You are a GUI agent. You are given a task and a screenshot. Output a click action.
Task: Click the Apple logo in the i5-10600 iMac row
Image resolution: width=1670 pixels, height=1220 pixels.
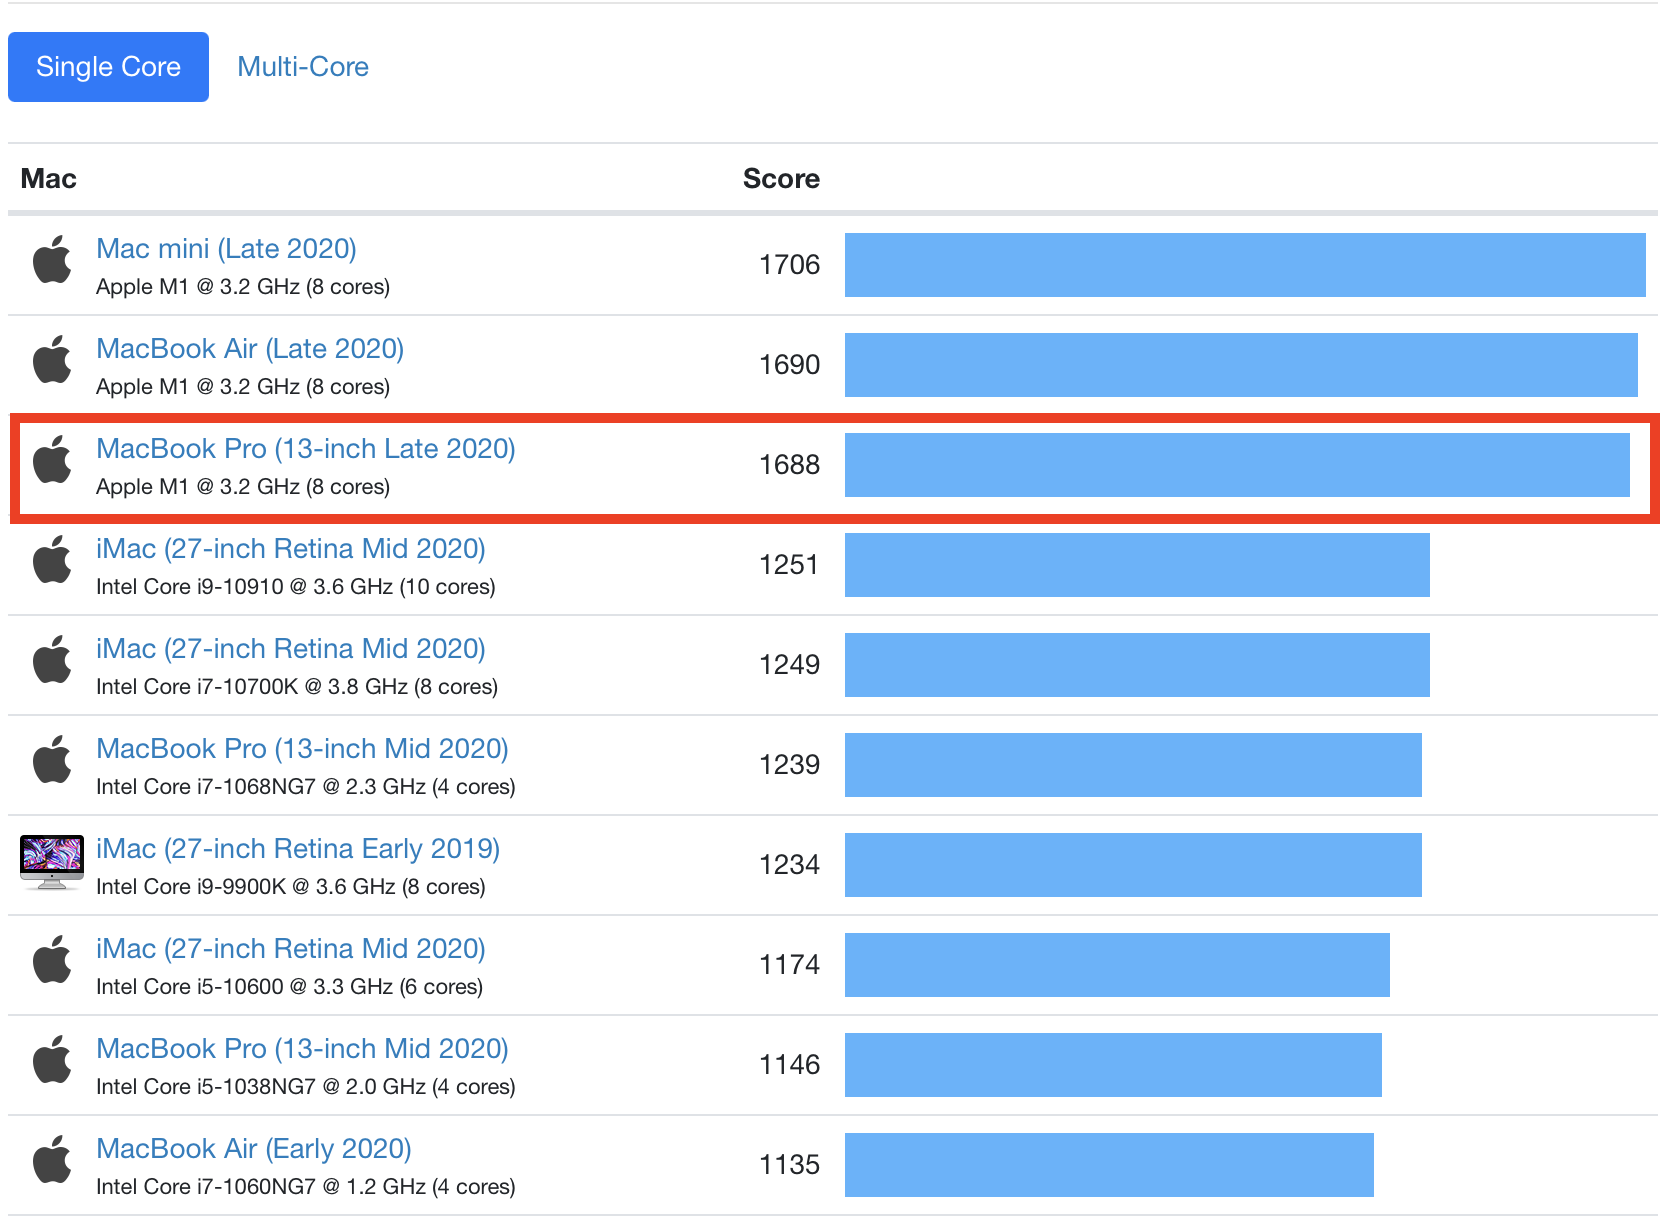52,960
